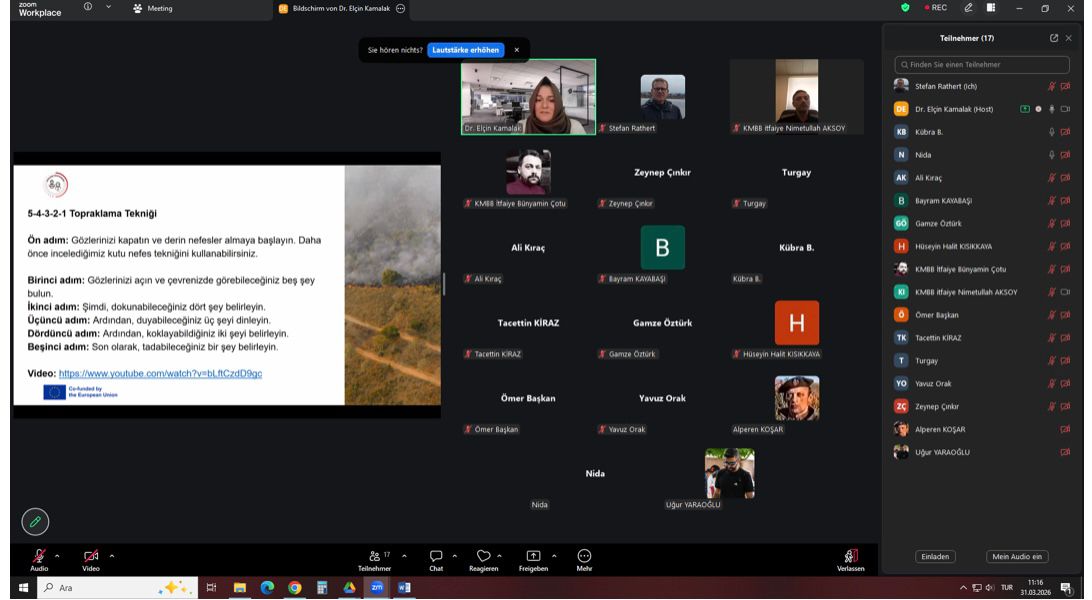Click the Finden Sie einen Teilnehmer search field
Viewport: 1092px width, 600px height.
[980, 65]
